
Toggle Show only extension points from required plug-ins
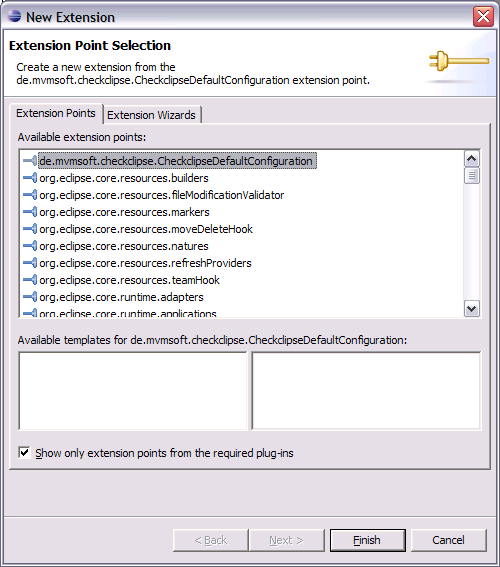[x=24, y=452]
